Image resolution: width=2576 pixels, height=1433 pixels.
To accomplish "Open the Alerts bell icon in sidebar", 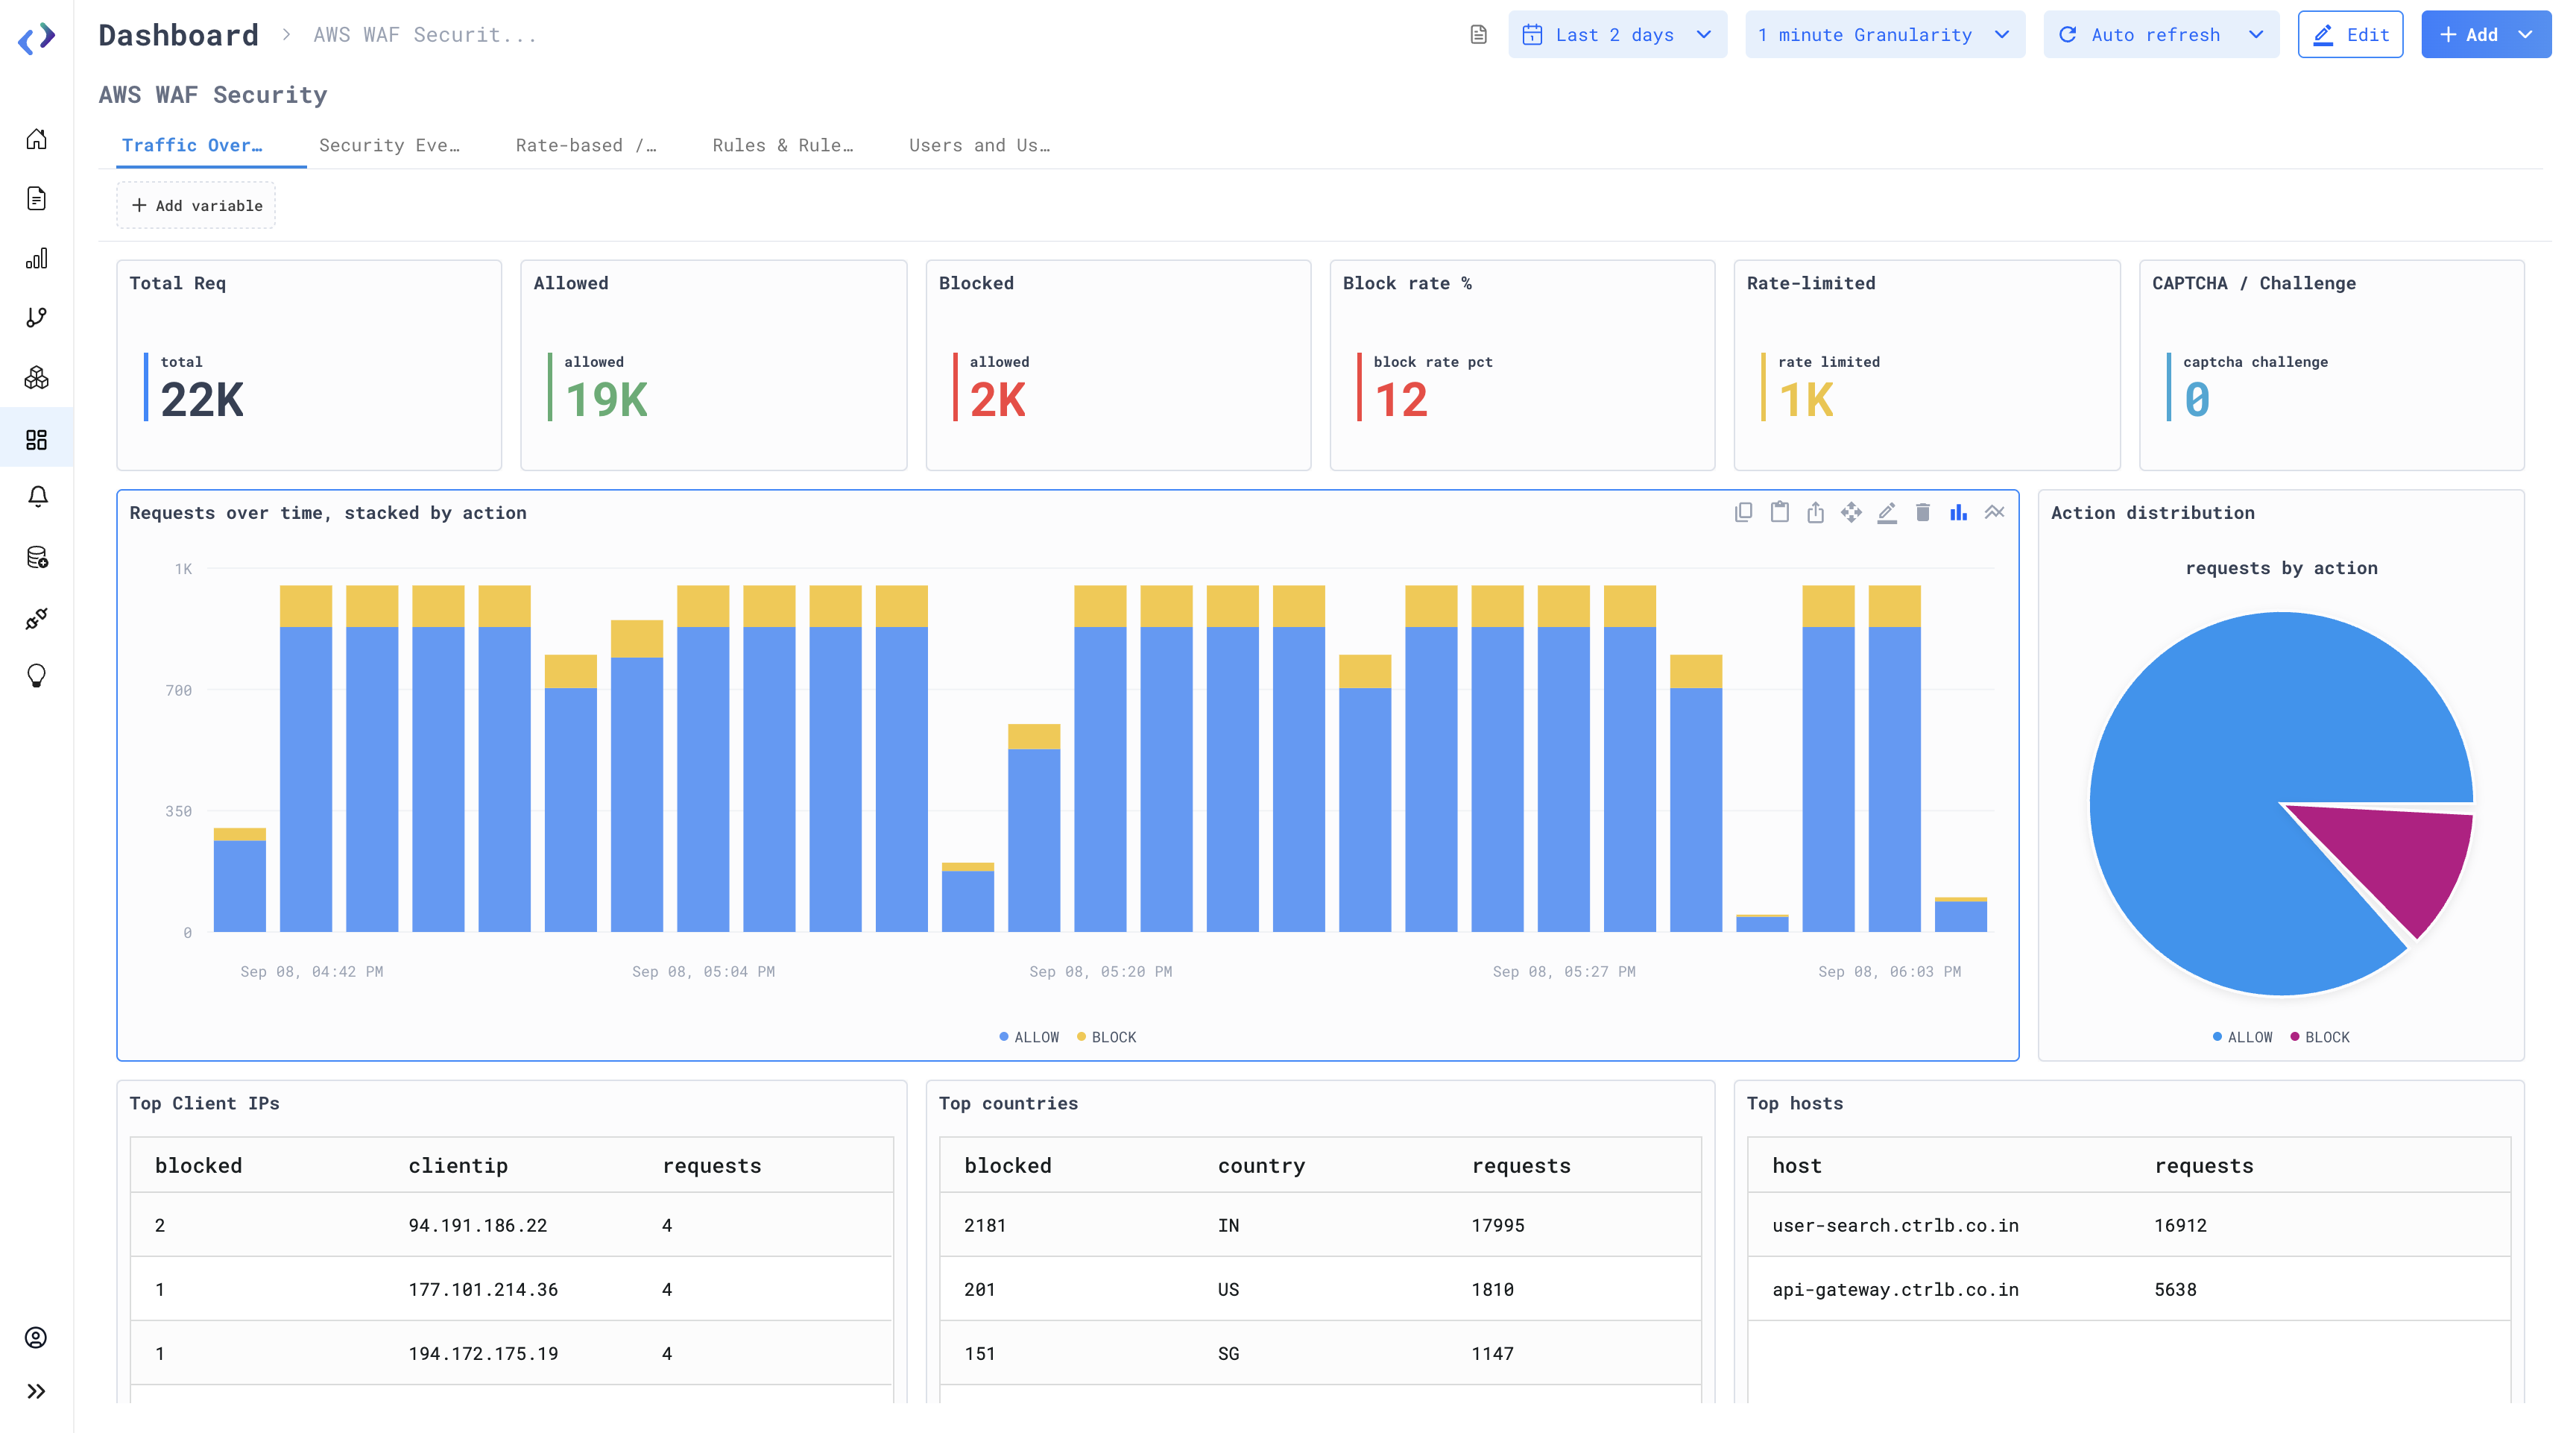I will [x=37, y=497].
